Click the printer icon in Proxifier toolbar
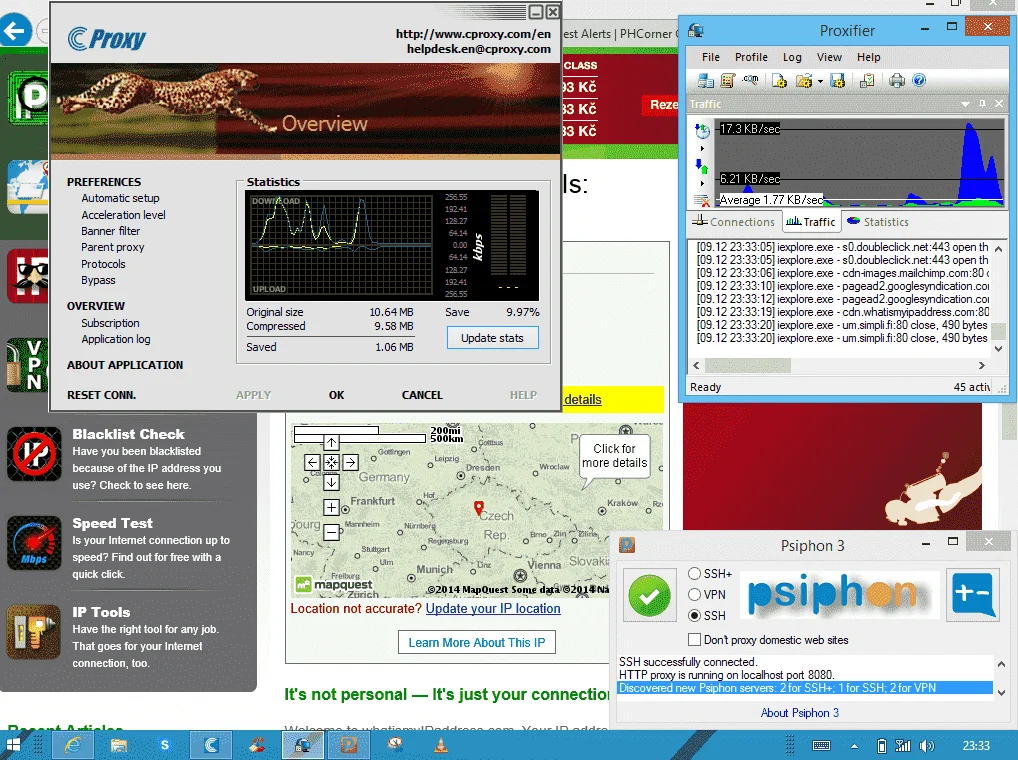Screen dimensions: 1018x760 pos(897,80)
